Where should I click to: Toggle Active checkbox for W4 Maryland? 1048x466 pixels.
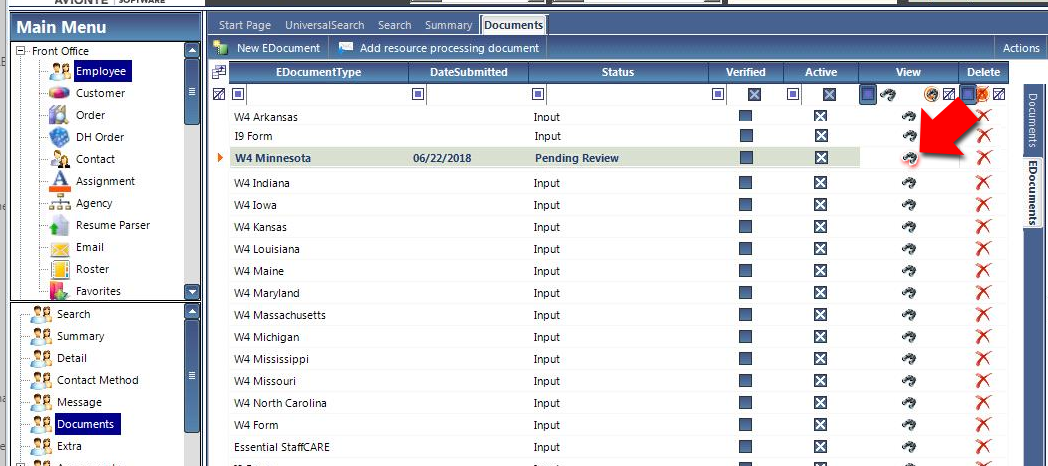[x=821, y=293]
